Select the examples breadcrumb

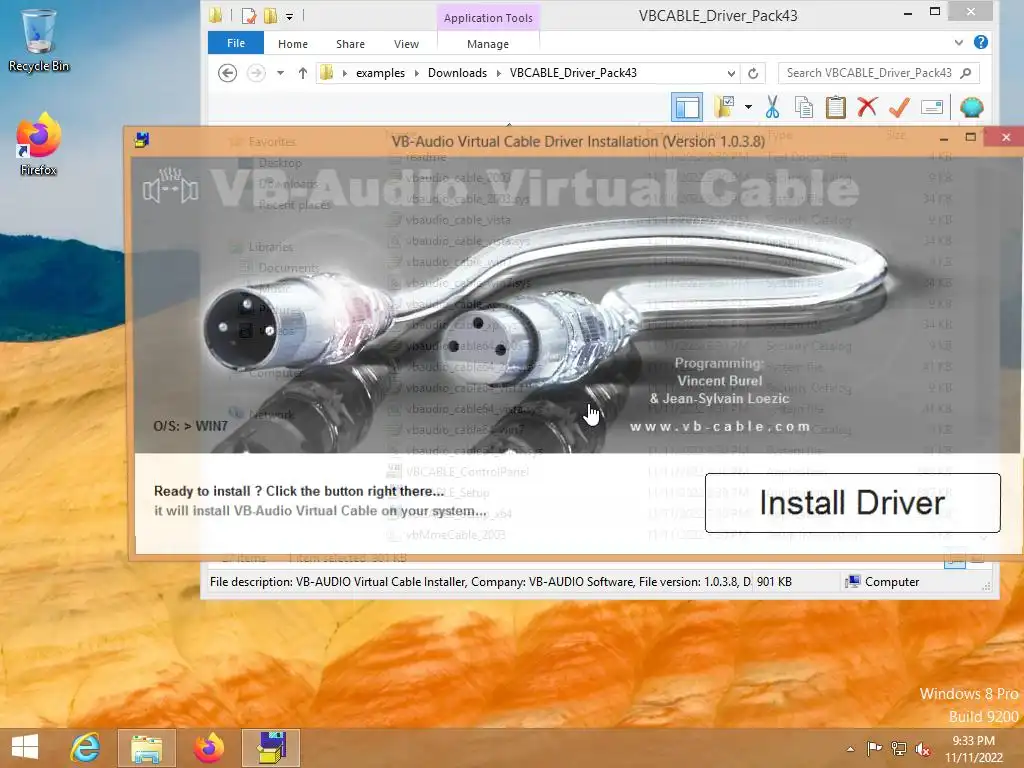pyautogui.click(x=380, y=72)
